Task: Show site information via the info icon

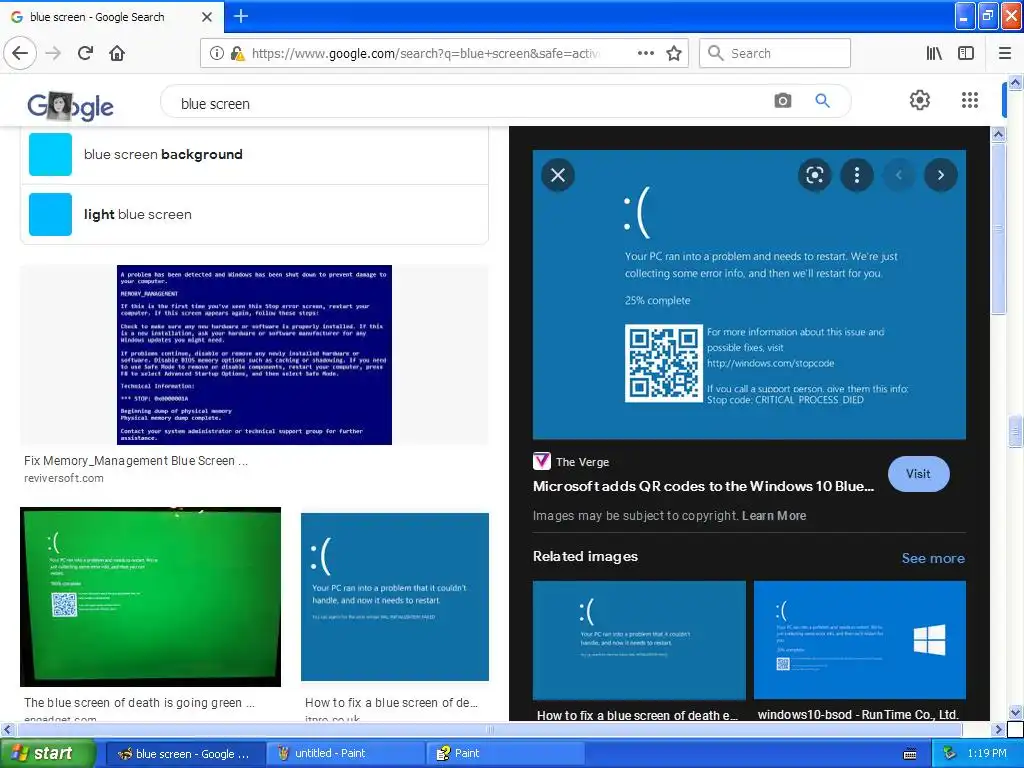Action: click(x=216, y=53)
